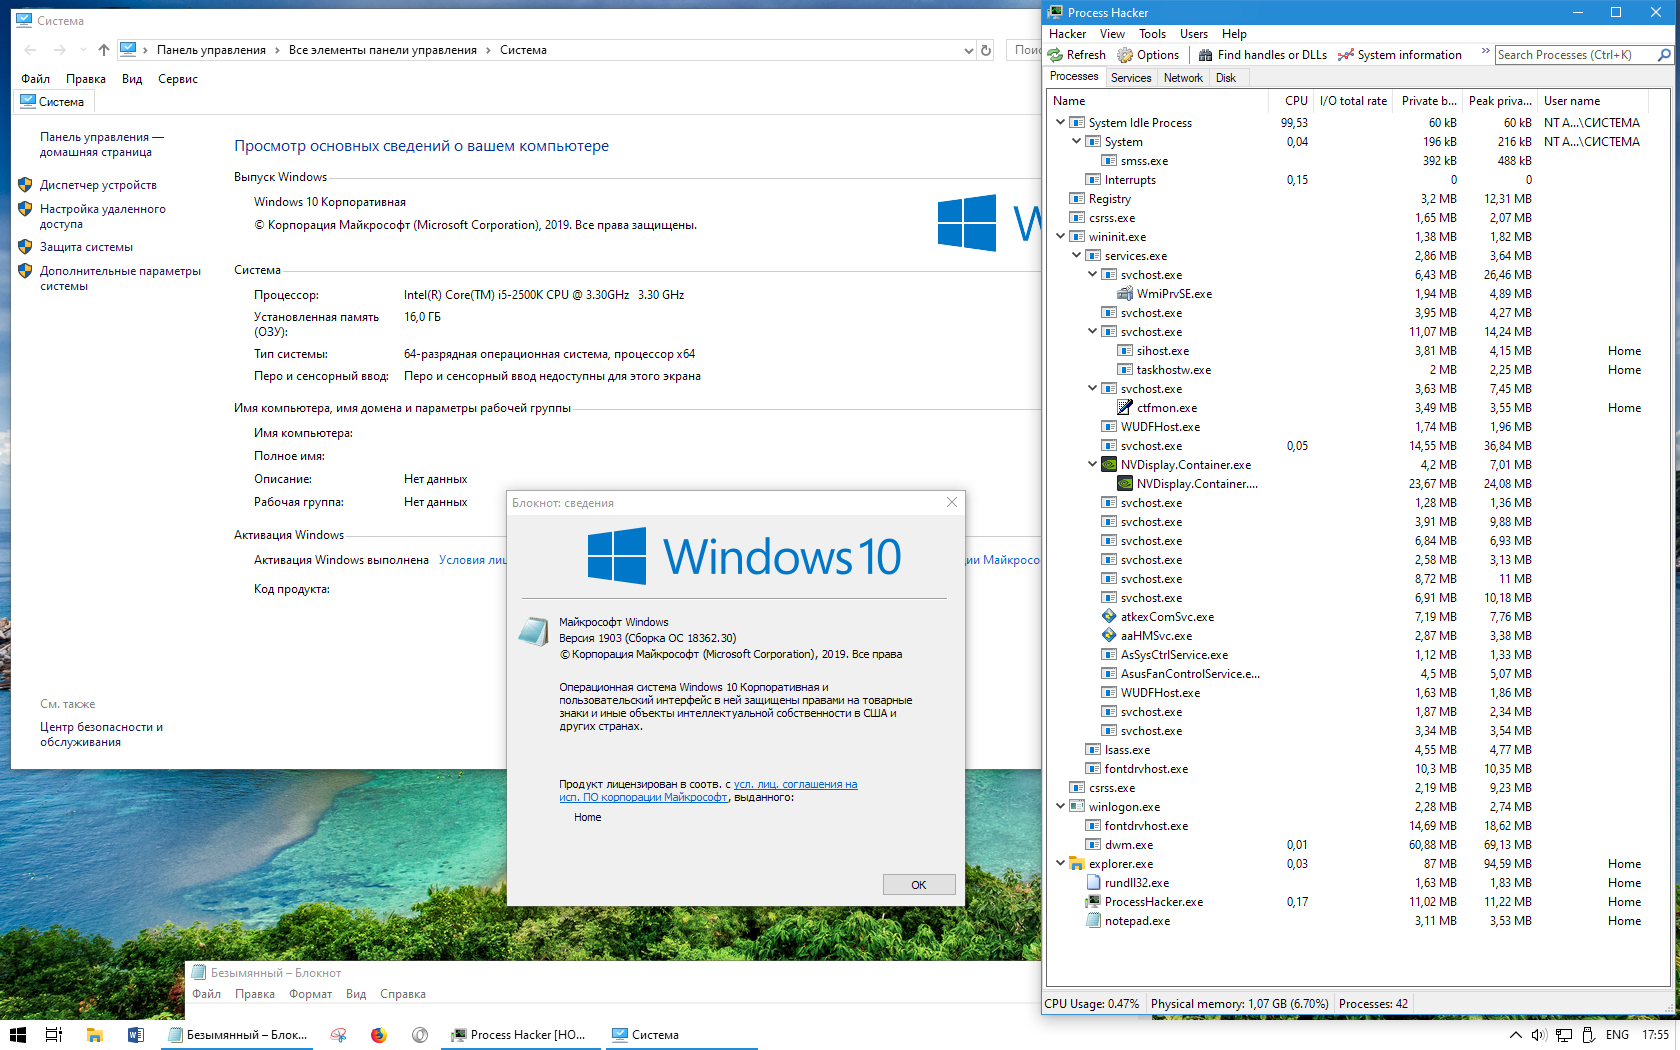Open Формат menu in Notepad

pyautogui.click(x=310, y=994)
